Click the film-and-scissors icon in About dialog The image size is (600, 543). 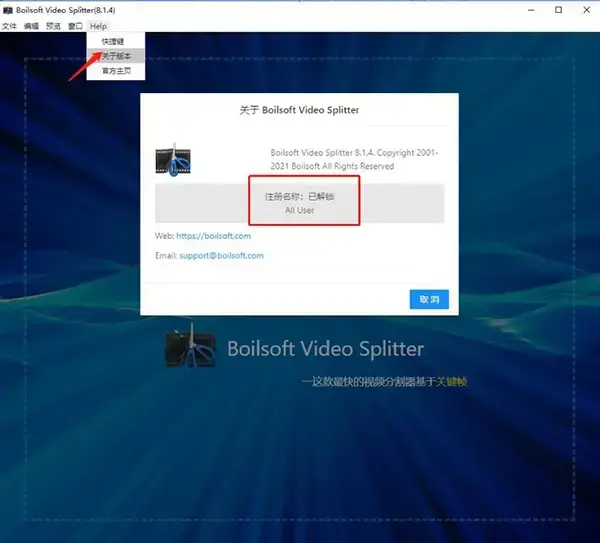(173, 160)
